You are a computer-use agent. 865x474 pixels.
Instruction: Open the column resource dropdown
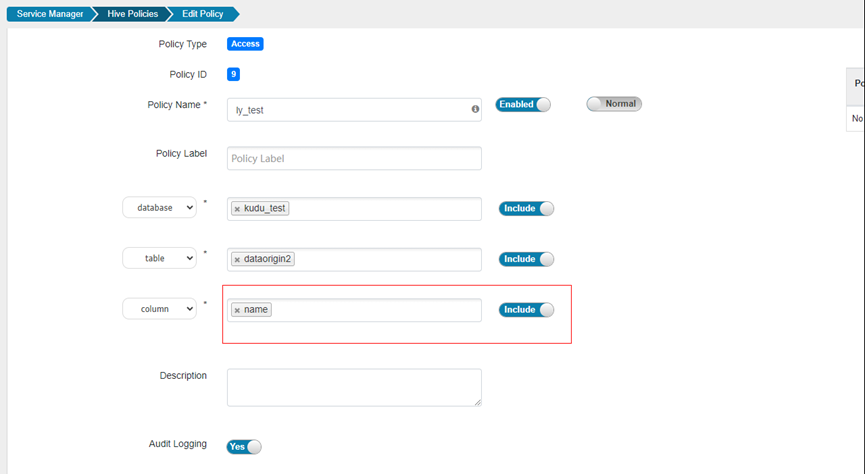pos(160,309)
